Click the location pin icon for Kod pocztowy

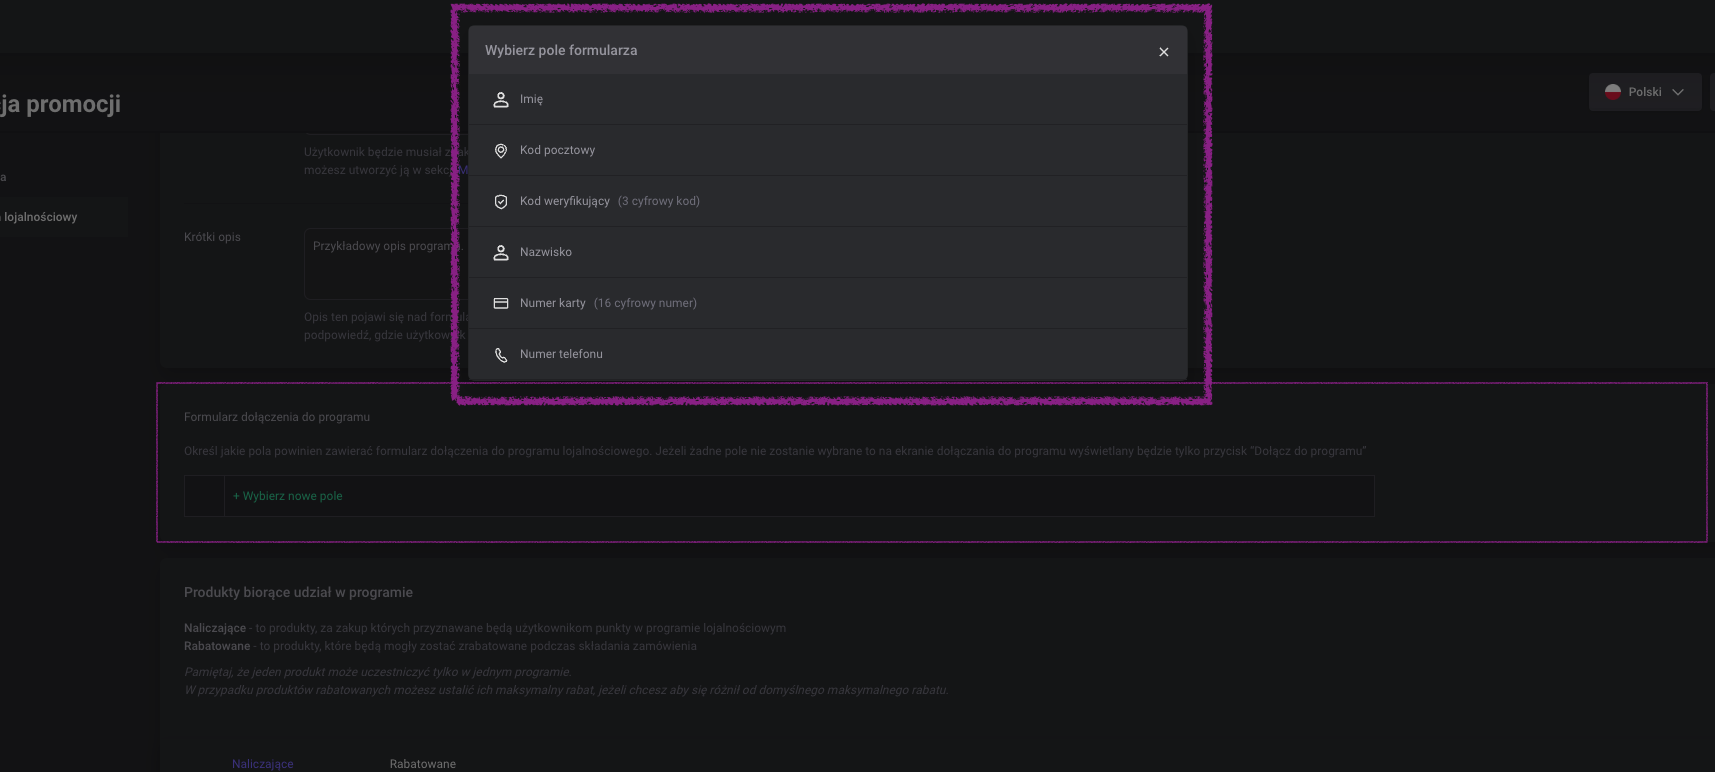pyautogui.click(x=501, y=151)
